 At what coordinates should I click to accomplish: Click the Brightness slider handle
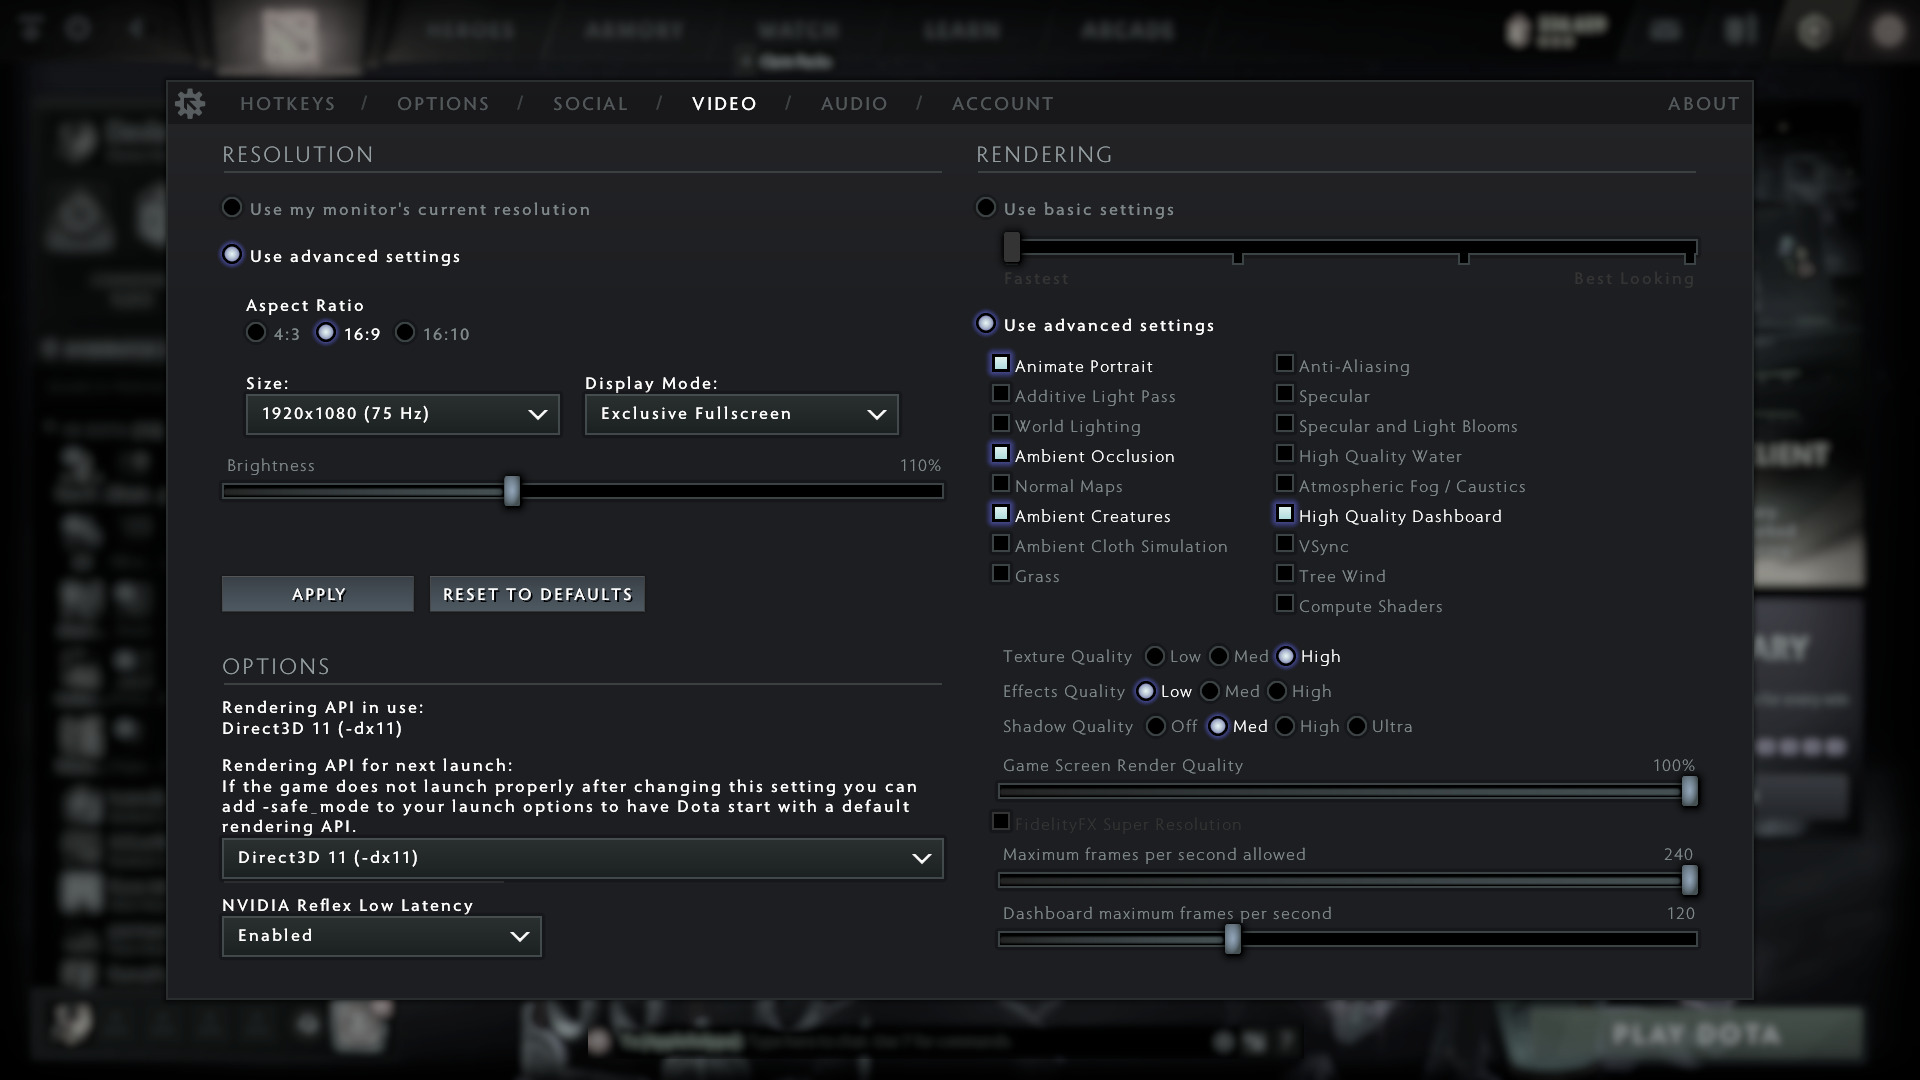pyautogui.click(x=512, y=491)
